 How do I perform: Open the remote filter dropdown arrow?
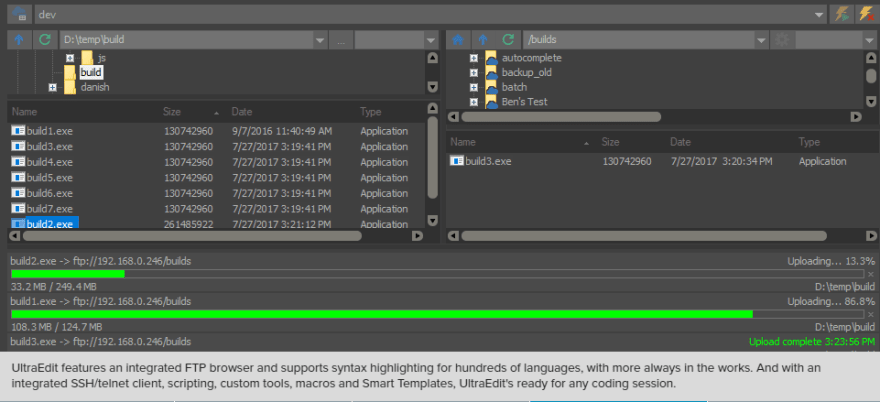(869, 40)
